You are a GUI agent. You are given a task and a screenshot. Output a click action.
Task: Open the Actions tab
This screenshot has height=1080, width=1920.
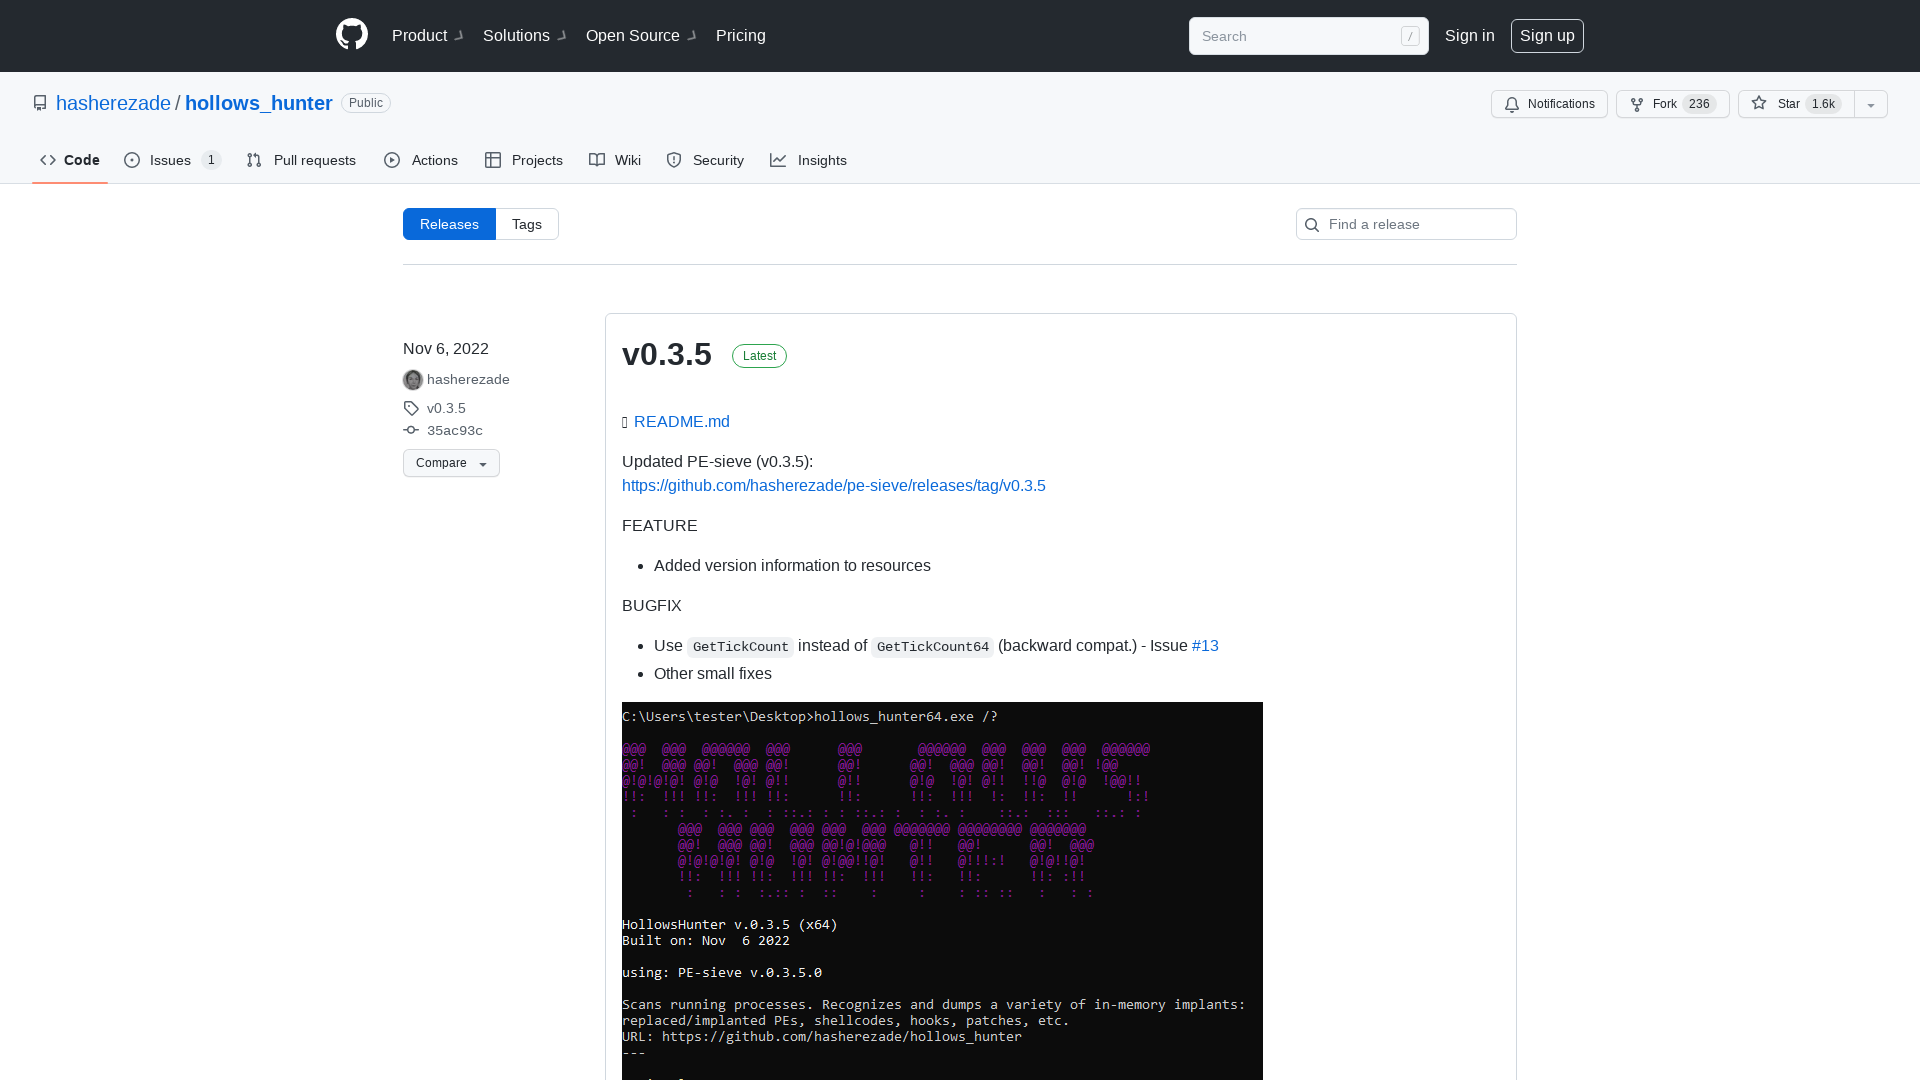421,160
